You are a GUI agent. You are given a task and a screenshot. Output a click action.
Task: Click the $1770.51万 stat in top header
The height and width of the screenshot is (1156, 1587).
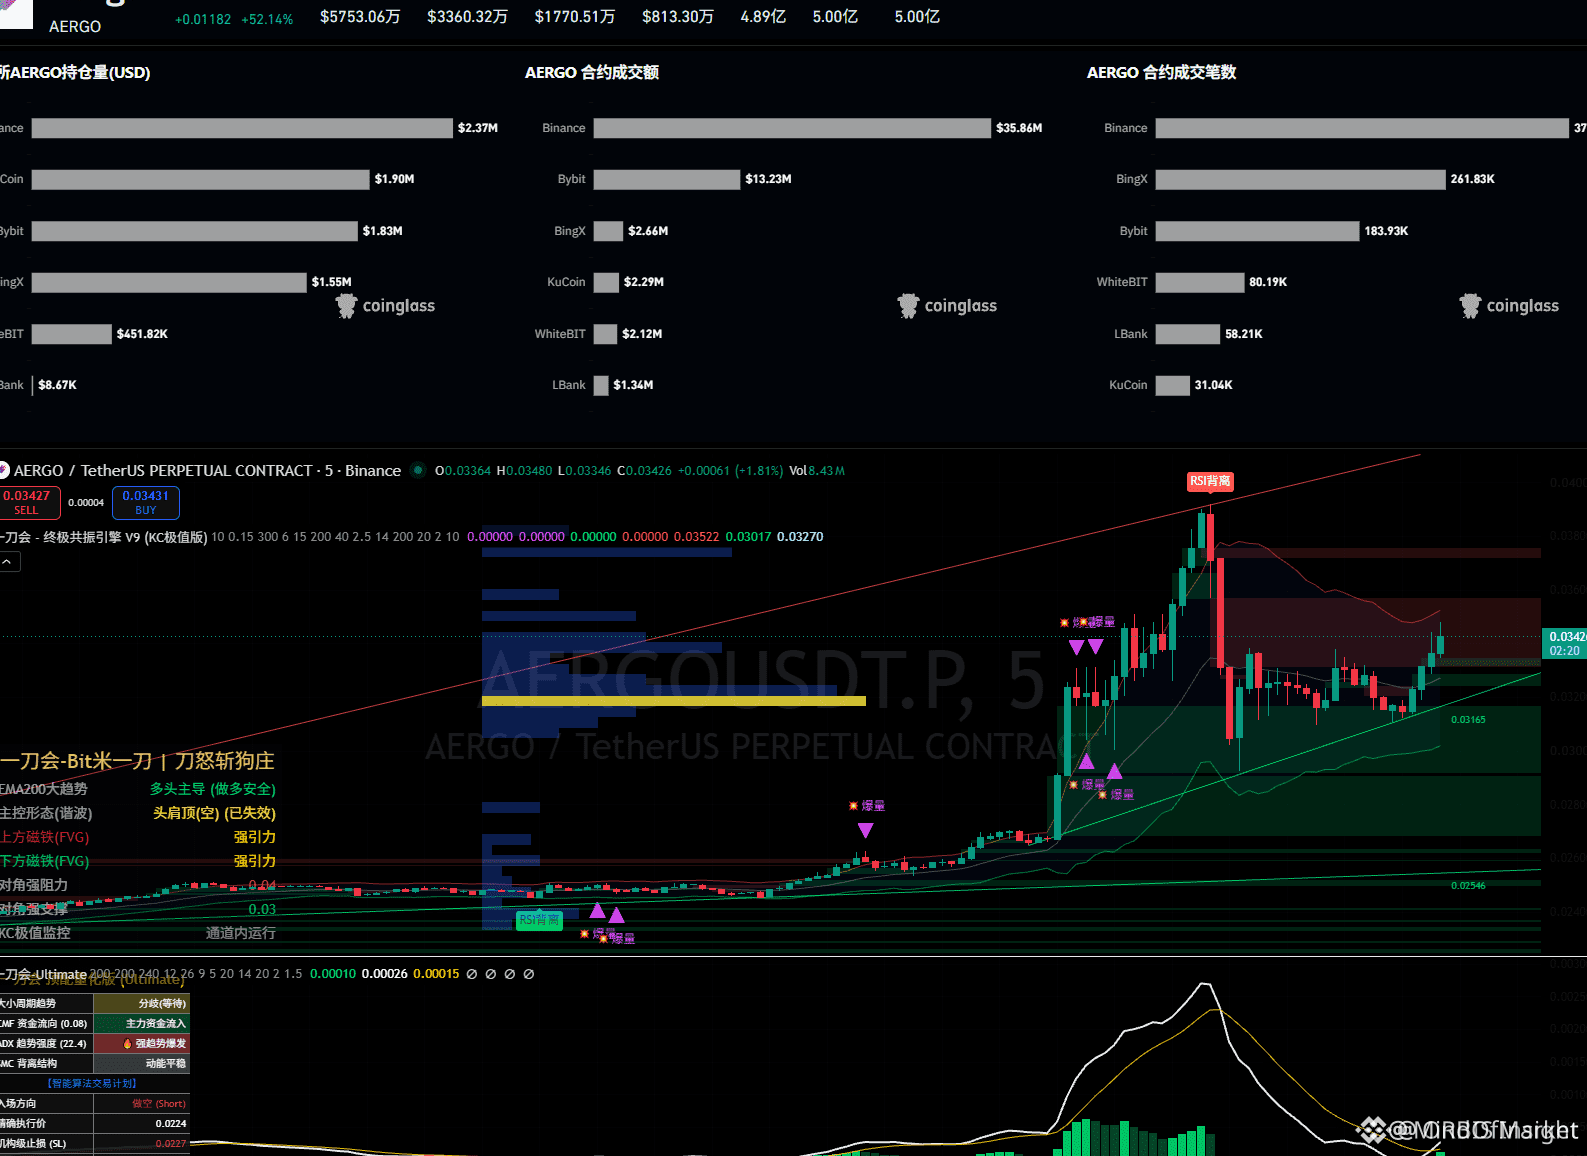tap(575, 17)
